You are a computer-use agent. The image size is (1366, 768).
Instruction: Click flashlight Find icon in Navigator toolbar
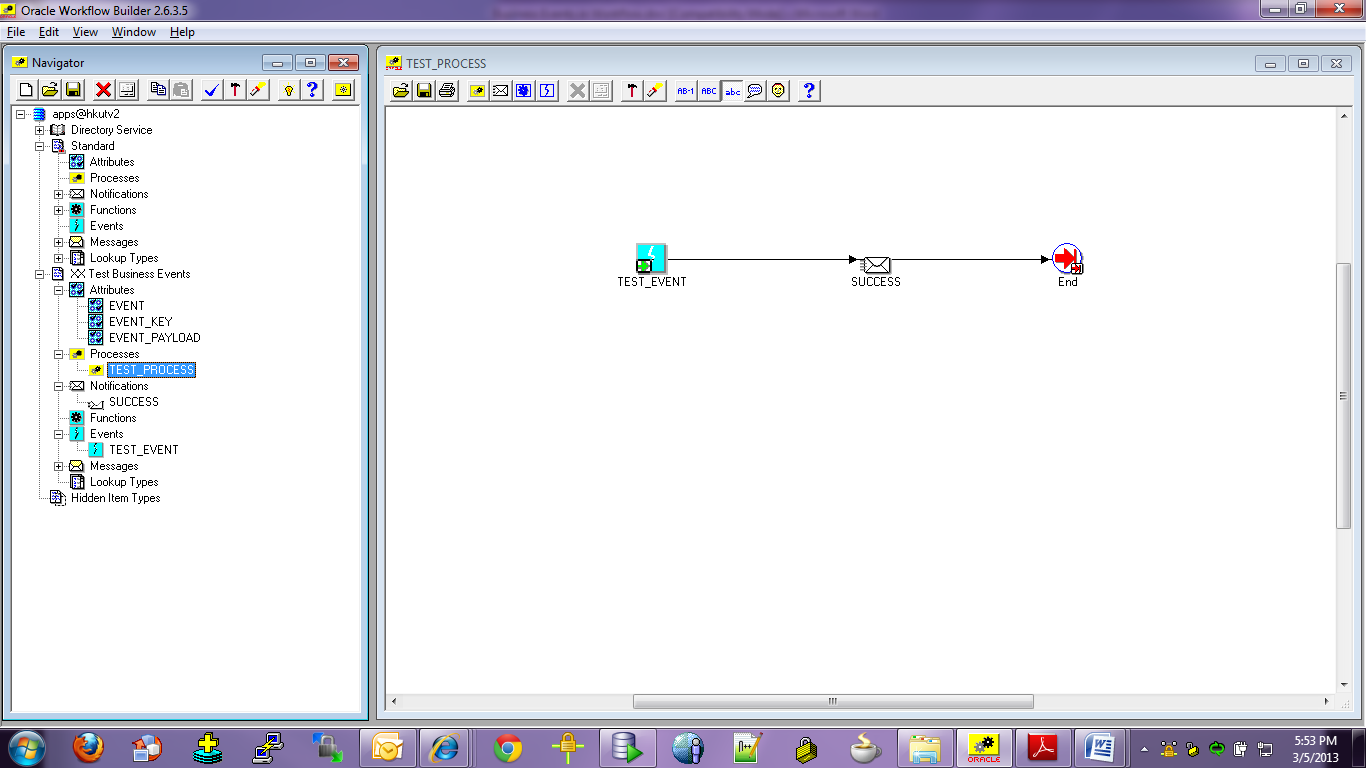(258, 90)
